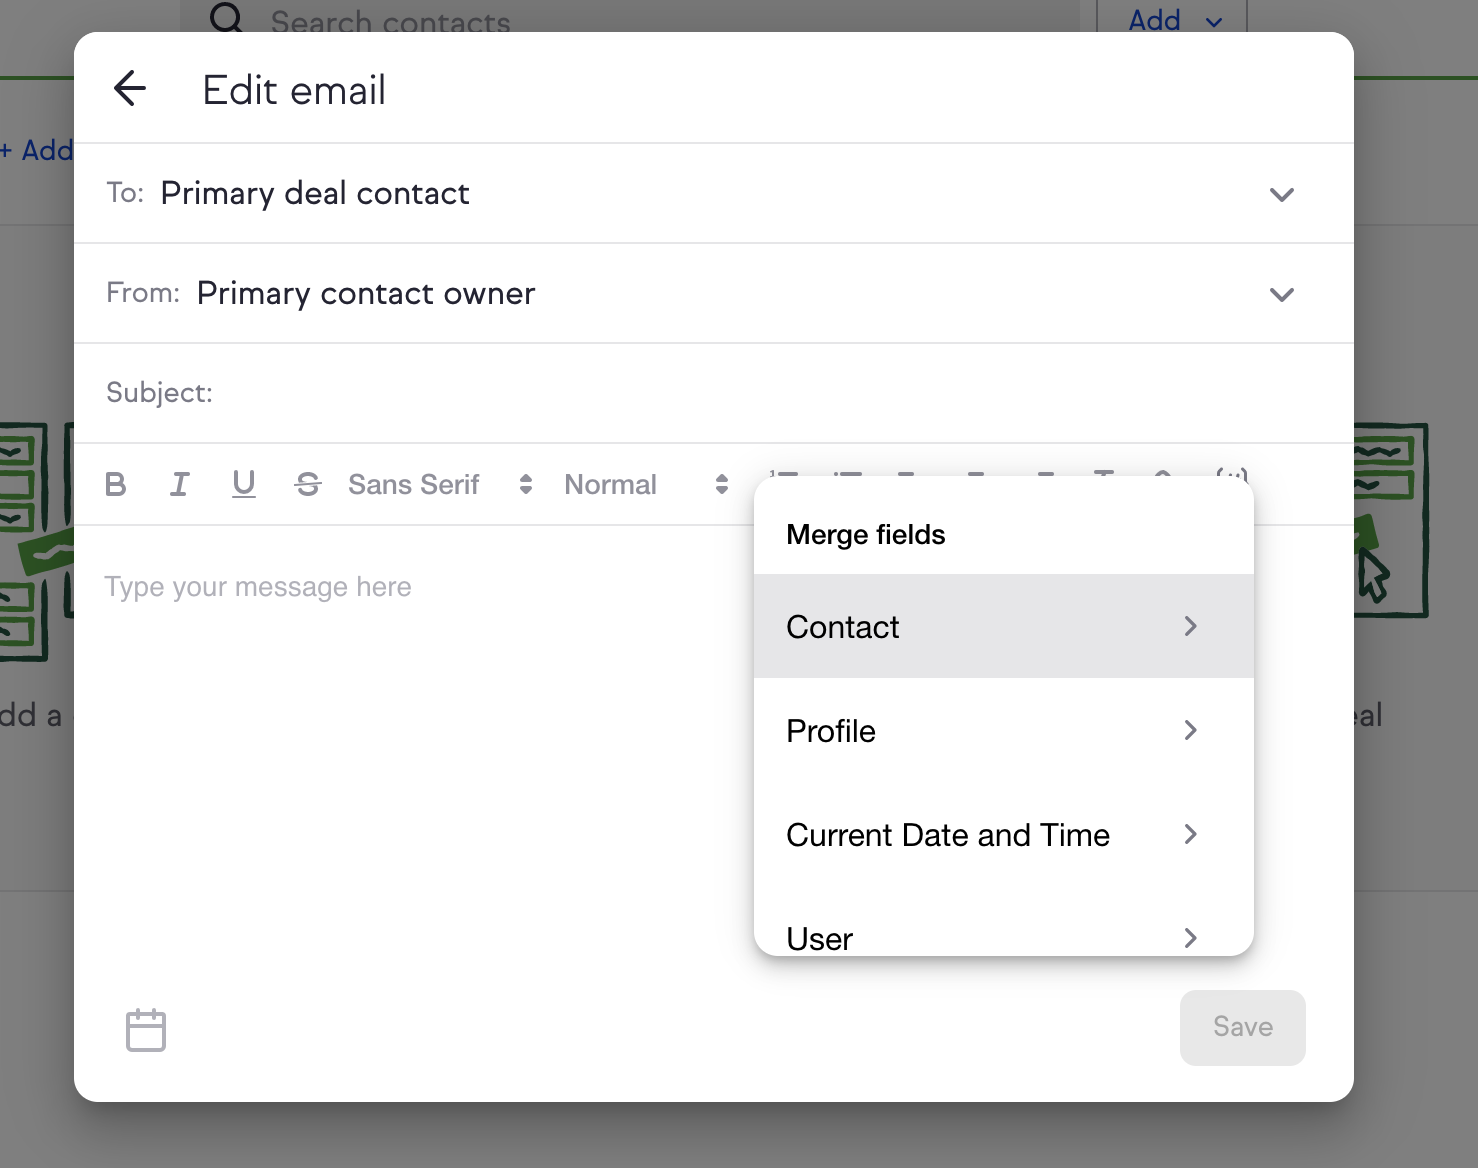Toggle strikethrough text formatting
The image size is (1478, 1168).
click(x=308, y=485)
